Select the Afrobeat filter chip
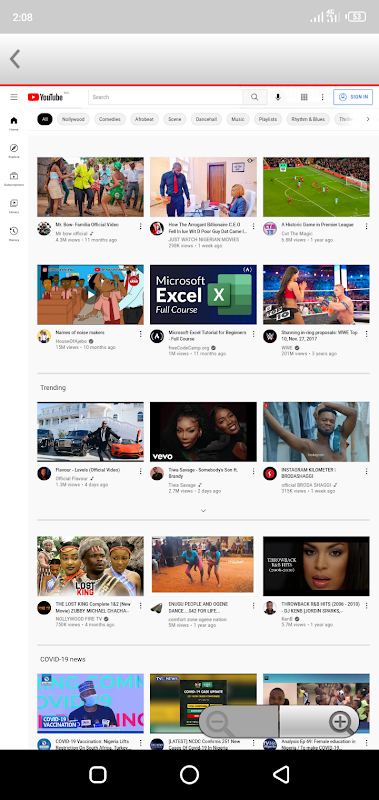 (144, 119)
